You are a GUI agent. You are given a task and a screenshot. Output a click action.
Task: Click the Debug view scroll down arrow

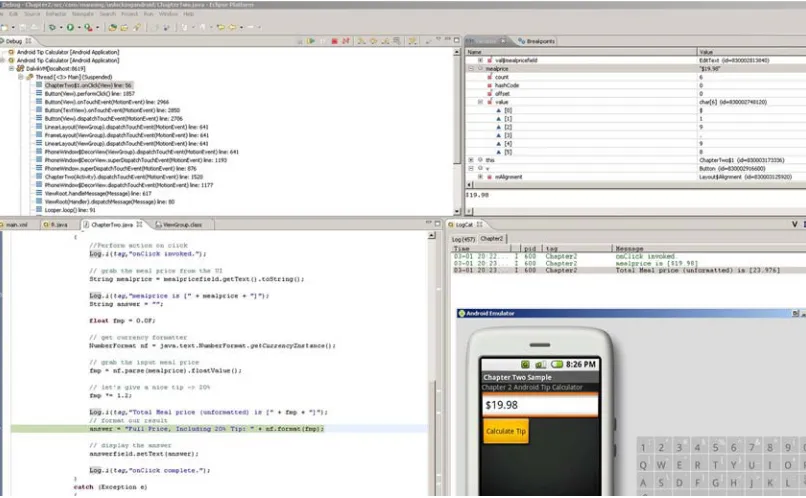(x=456, y=211)
